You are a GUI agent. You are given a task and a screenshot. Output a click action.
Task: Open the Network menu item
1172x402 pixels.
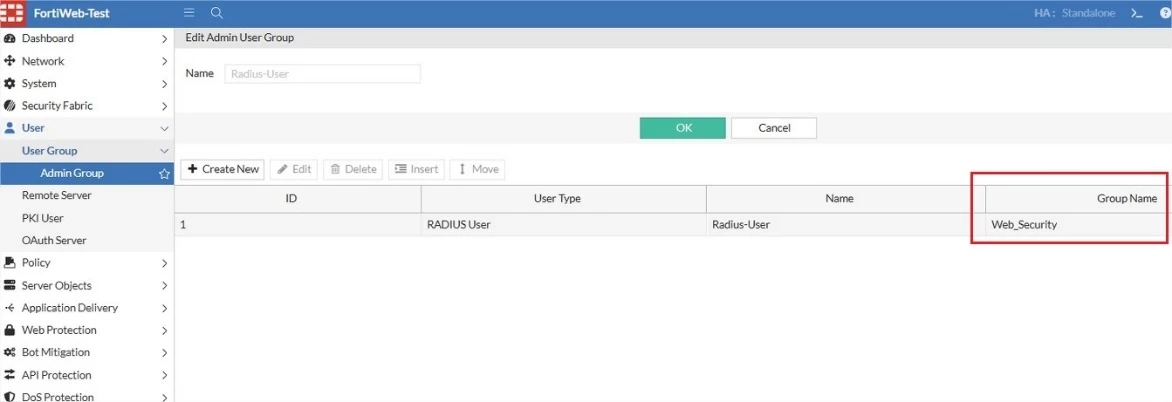tap(87, 61)
